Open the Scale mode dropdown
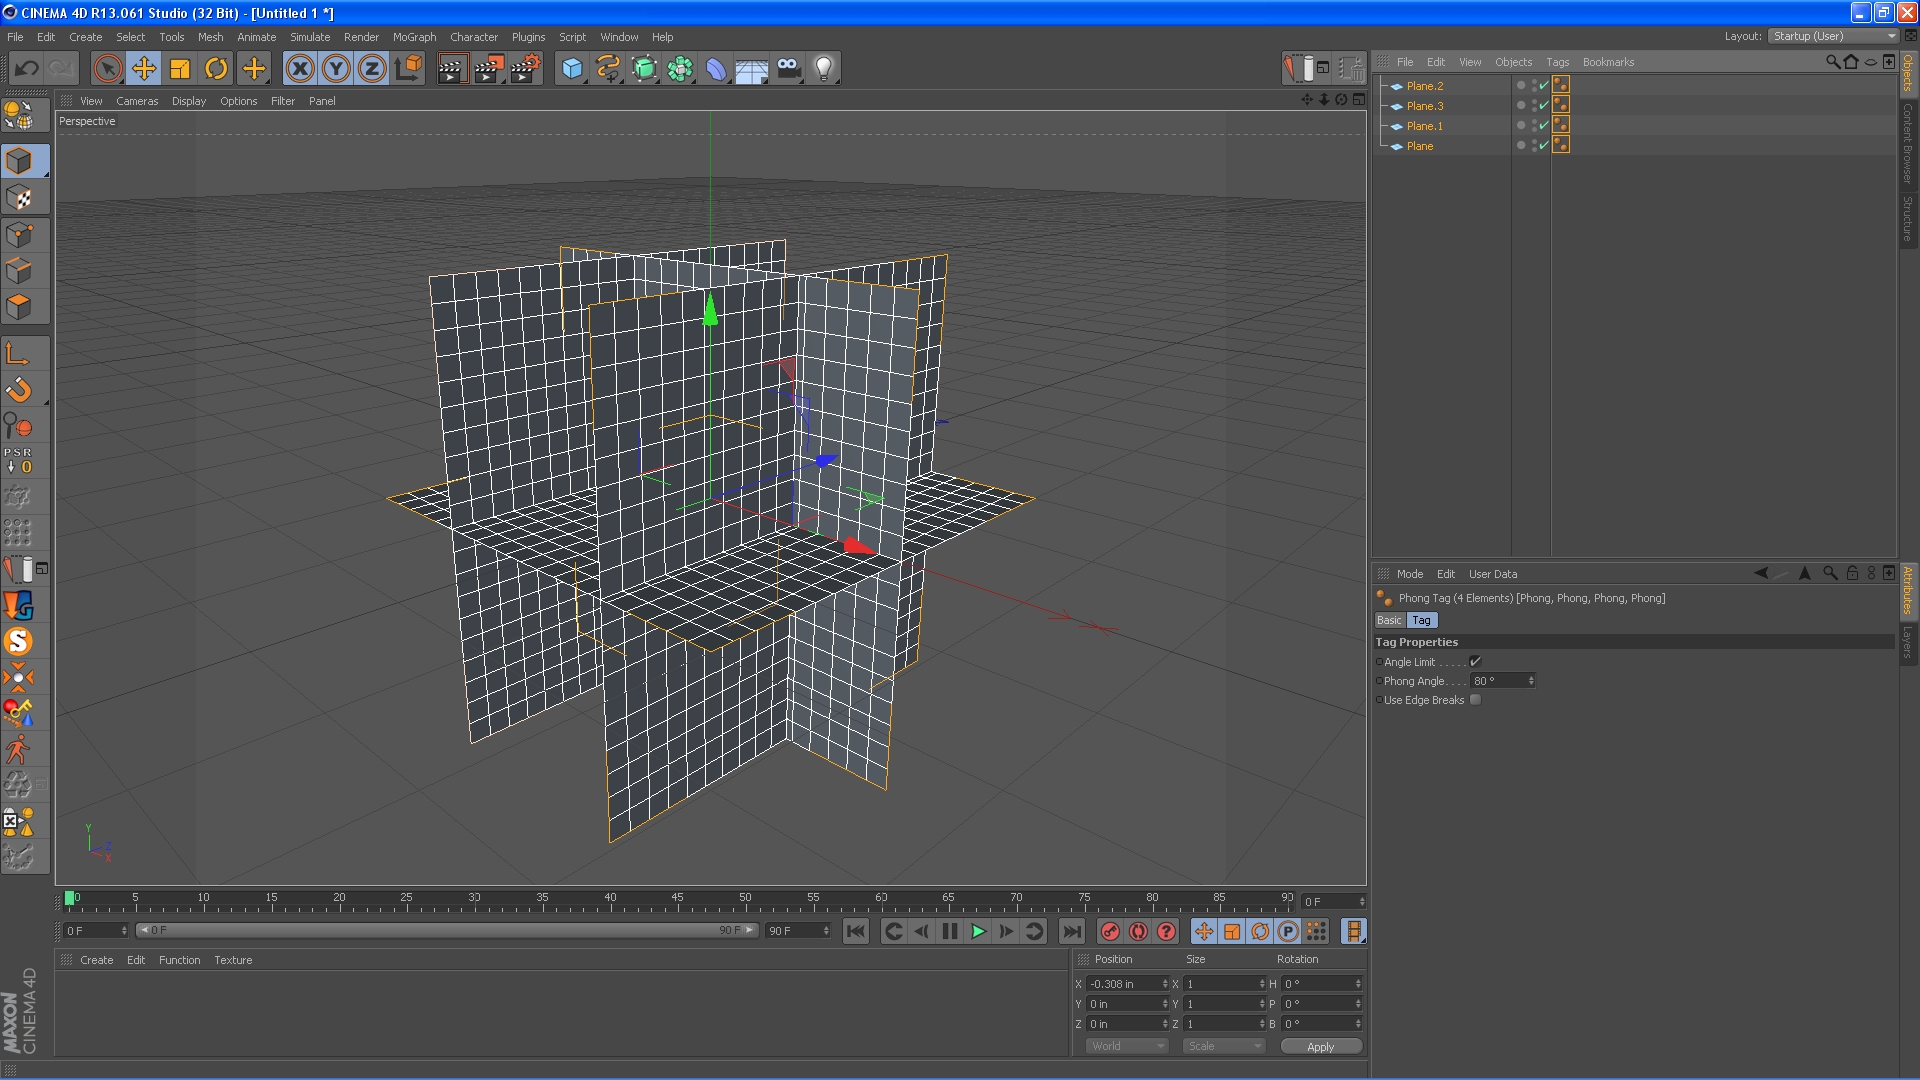Screen dimensions: 1920x1080 1224,1046
